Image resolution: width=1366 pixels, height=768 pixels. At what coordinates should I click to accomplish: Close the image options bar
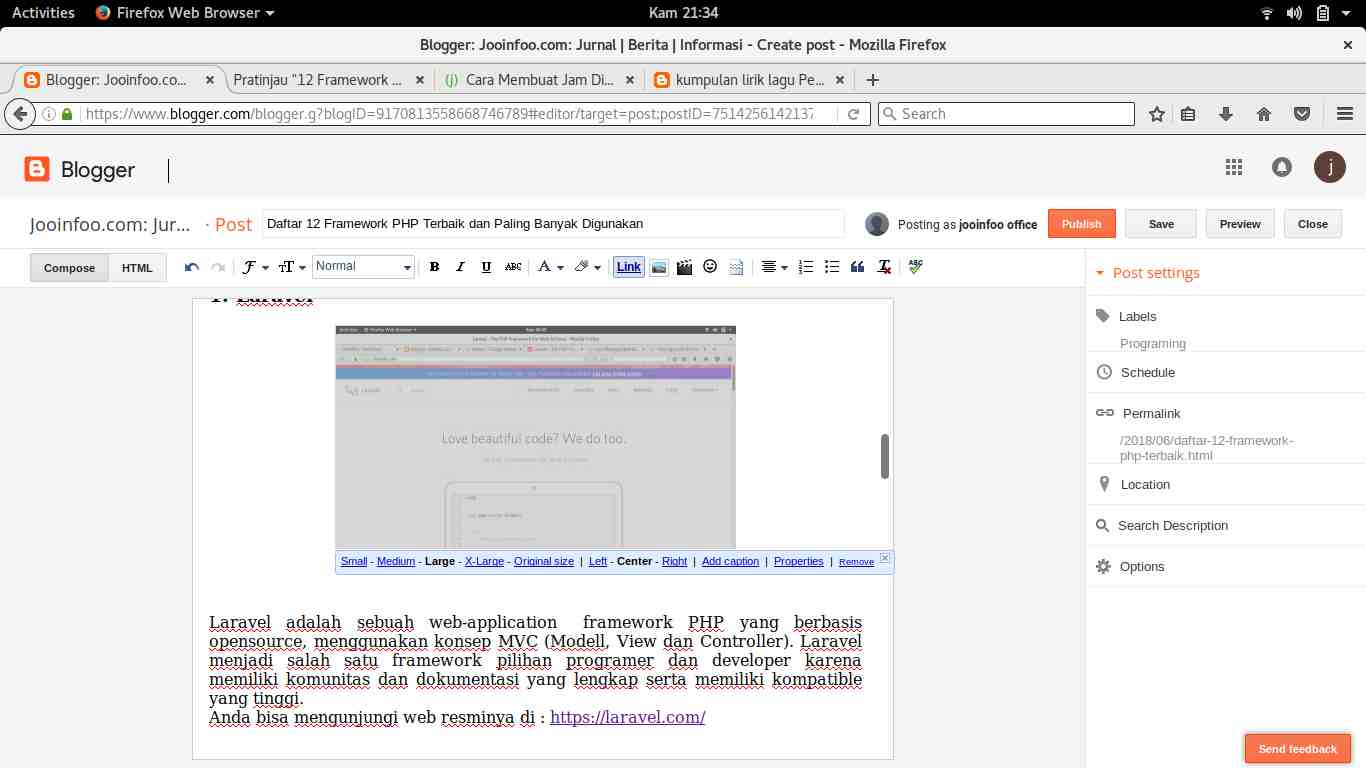[x=885, y=558]
